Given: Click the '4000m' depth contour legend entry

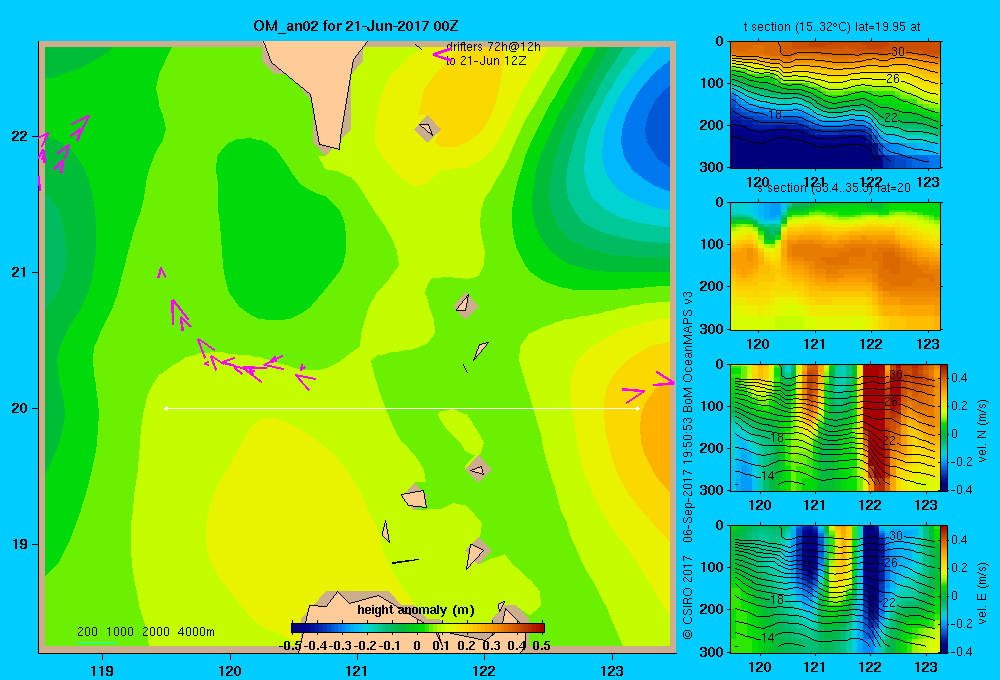Looking at the screenshot, I should [196, 632].
